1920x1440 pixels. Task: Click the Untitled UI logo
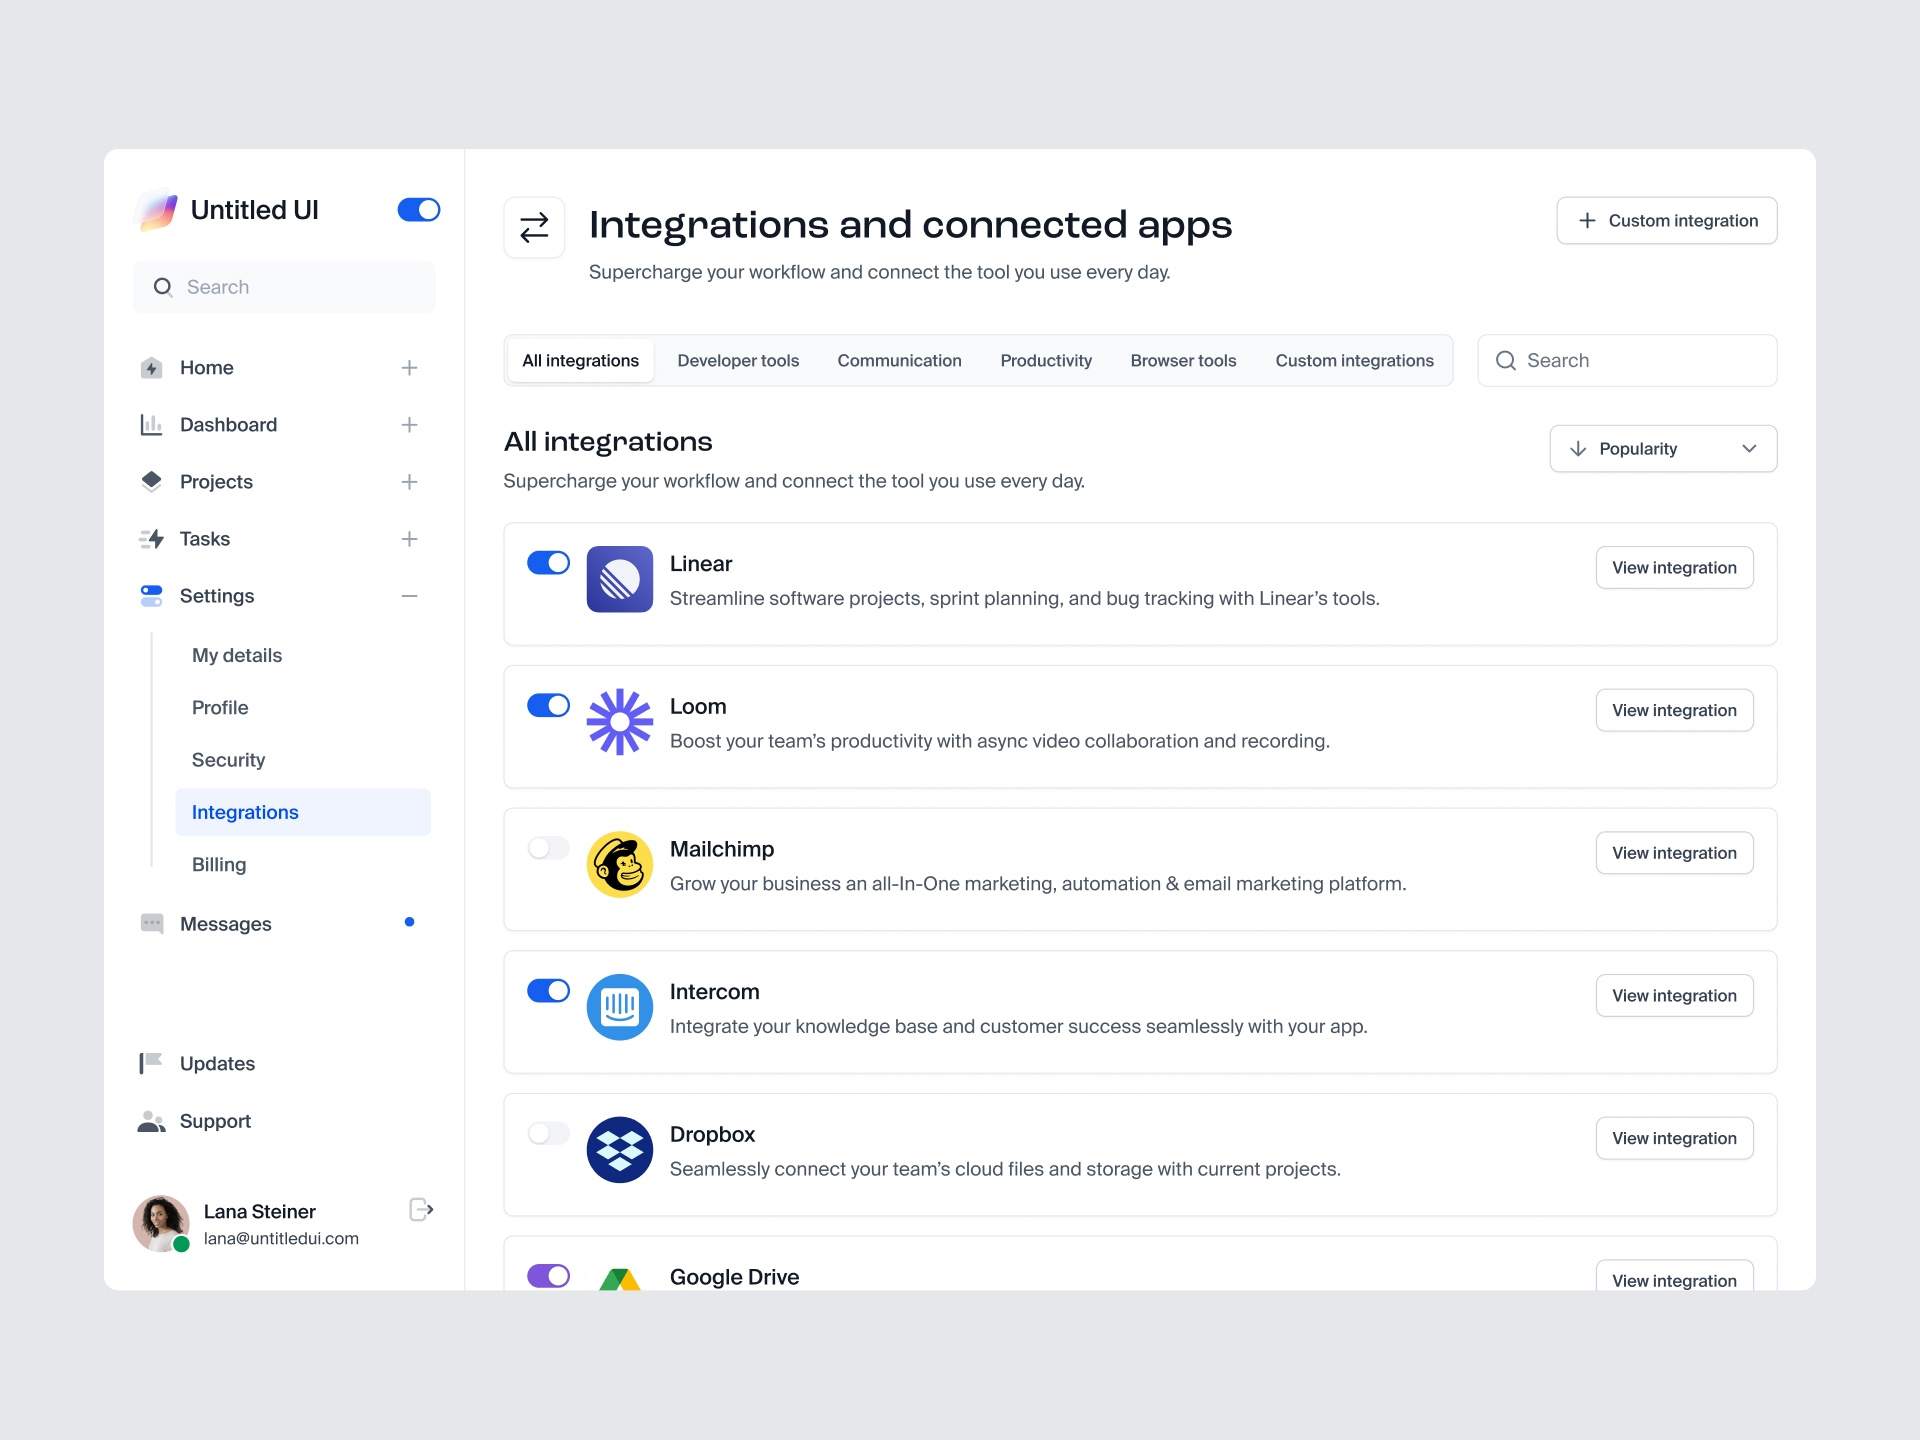tap(157, 210)
